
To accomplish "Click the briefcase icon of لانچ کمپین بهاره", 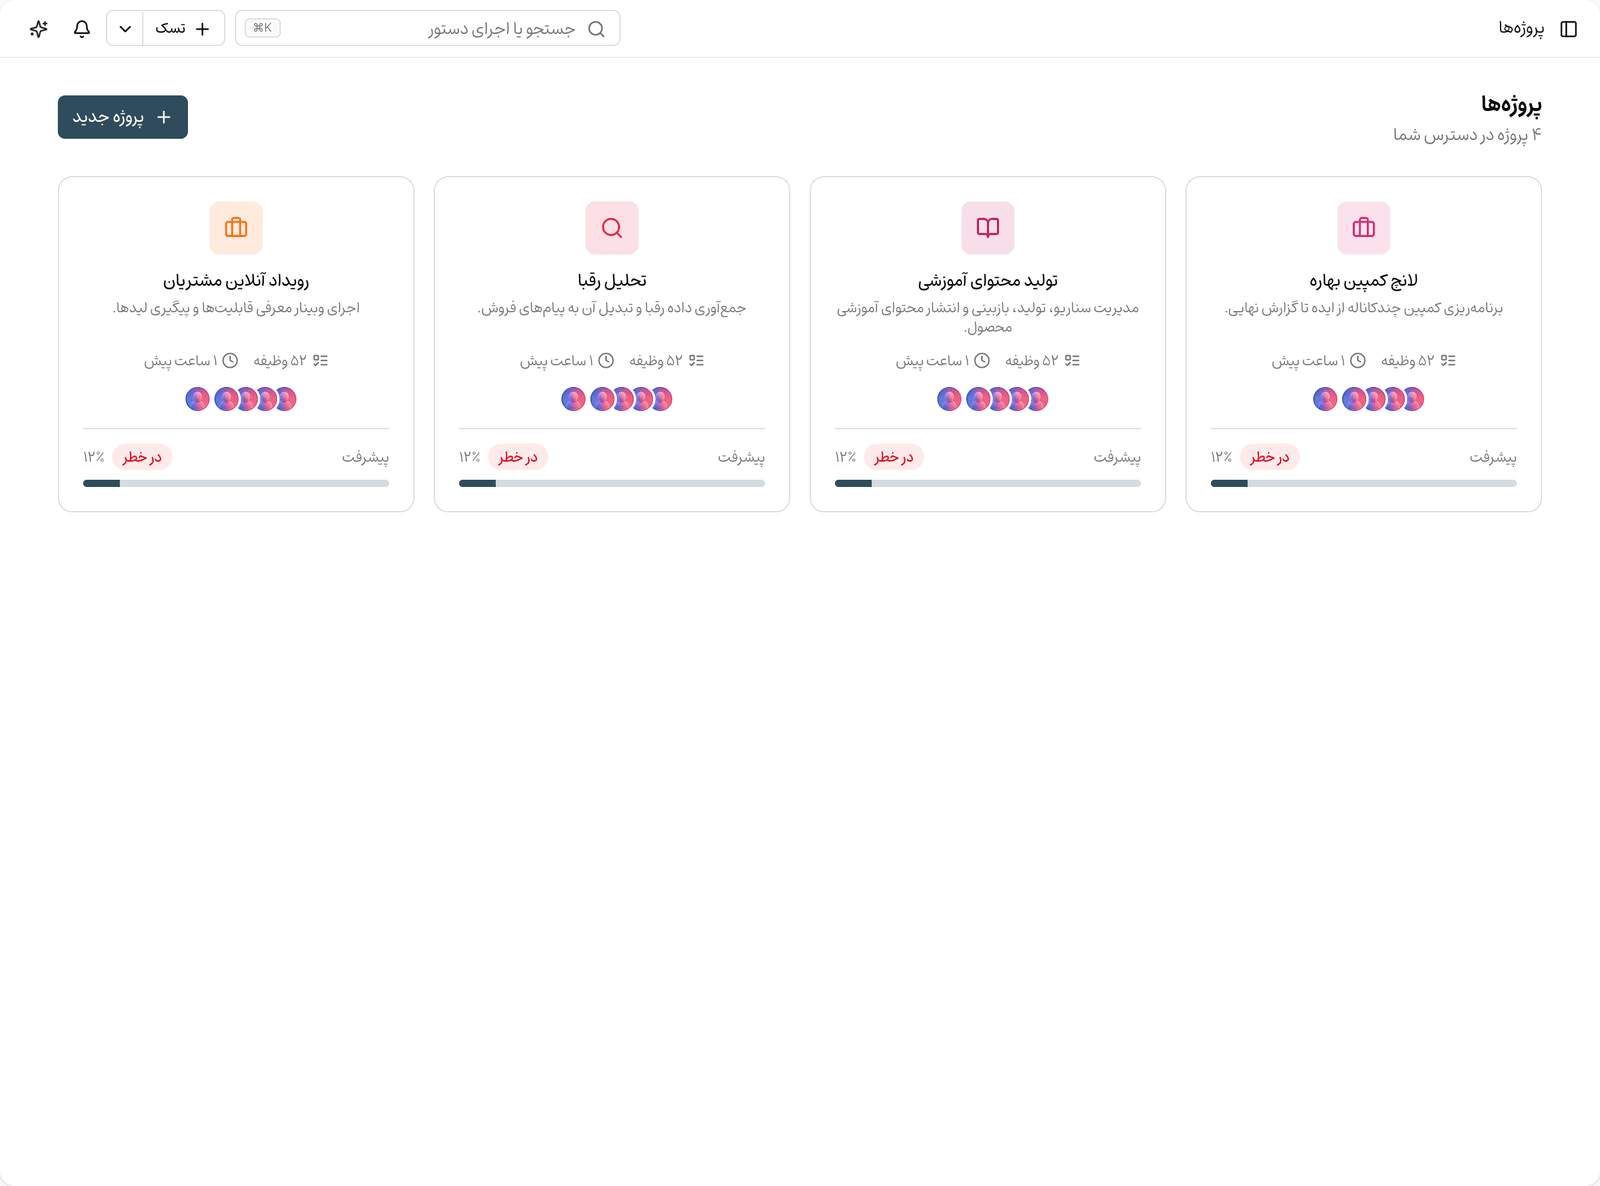I will coord(1364,228).
